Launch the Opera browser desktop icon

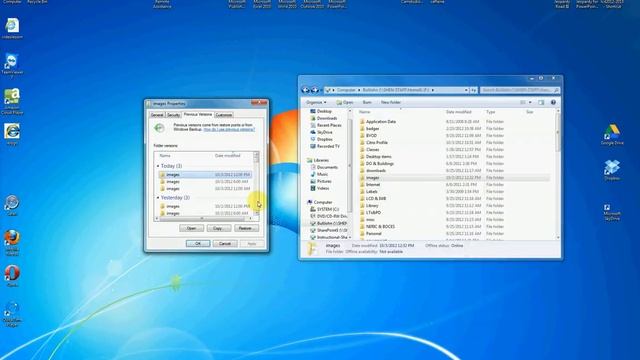pos(12,276)
